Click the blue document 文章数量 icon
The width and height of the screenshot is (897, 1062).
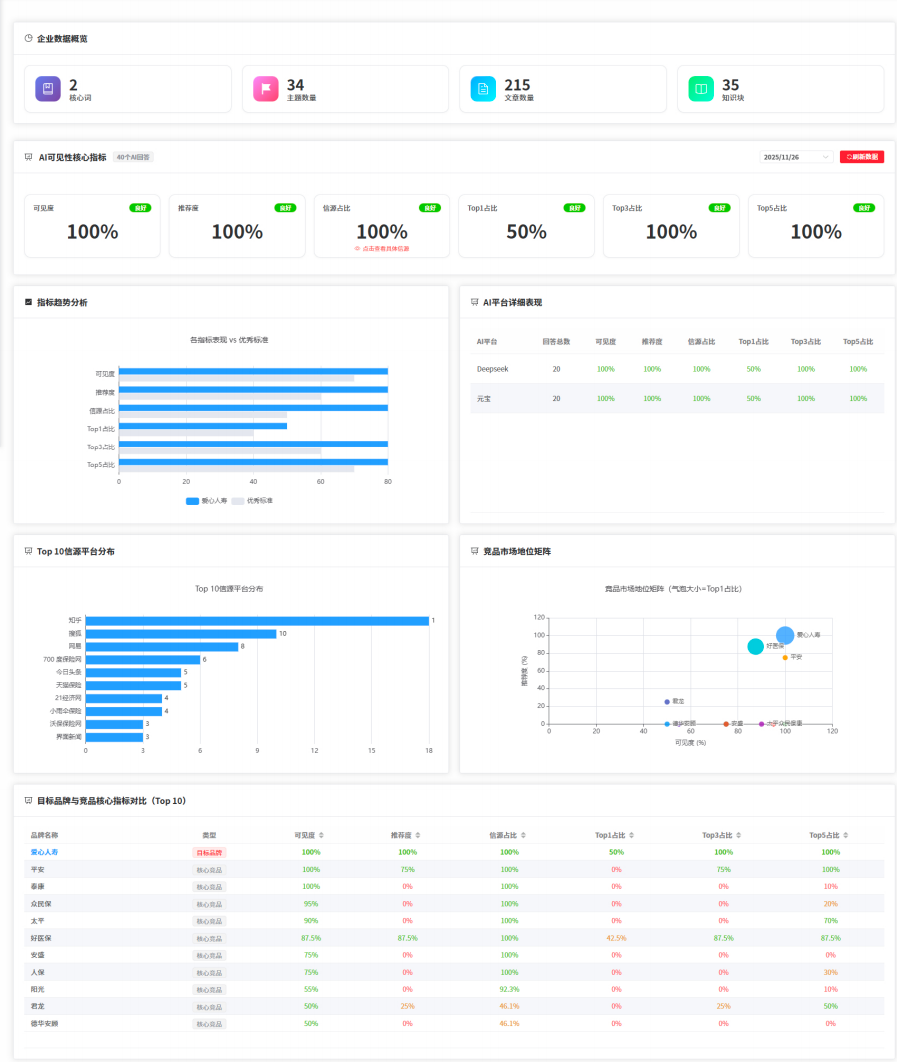click(483, 89)
